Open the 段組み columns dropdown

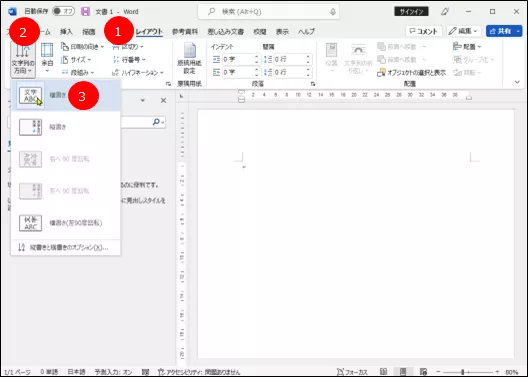[78, 73]
